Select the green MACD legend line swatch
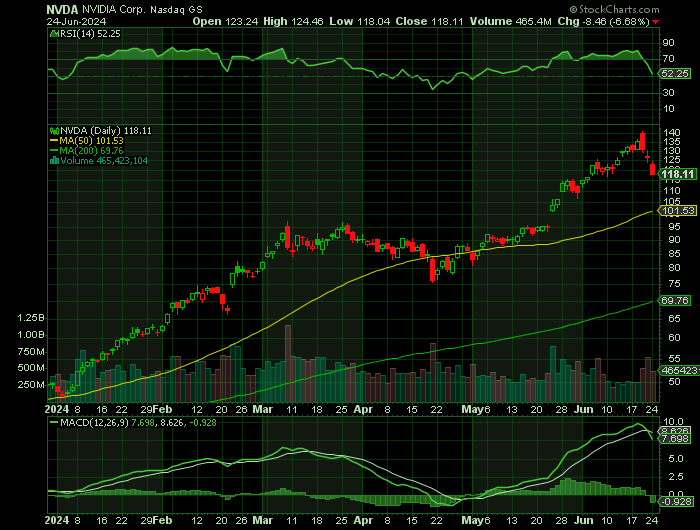 click(x=54, y=422)
